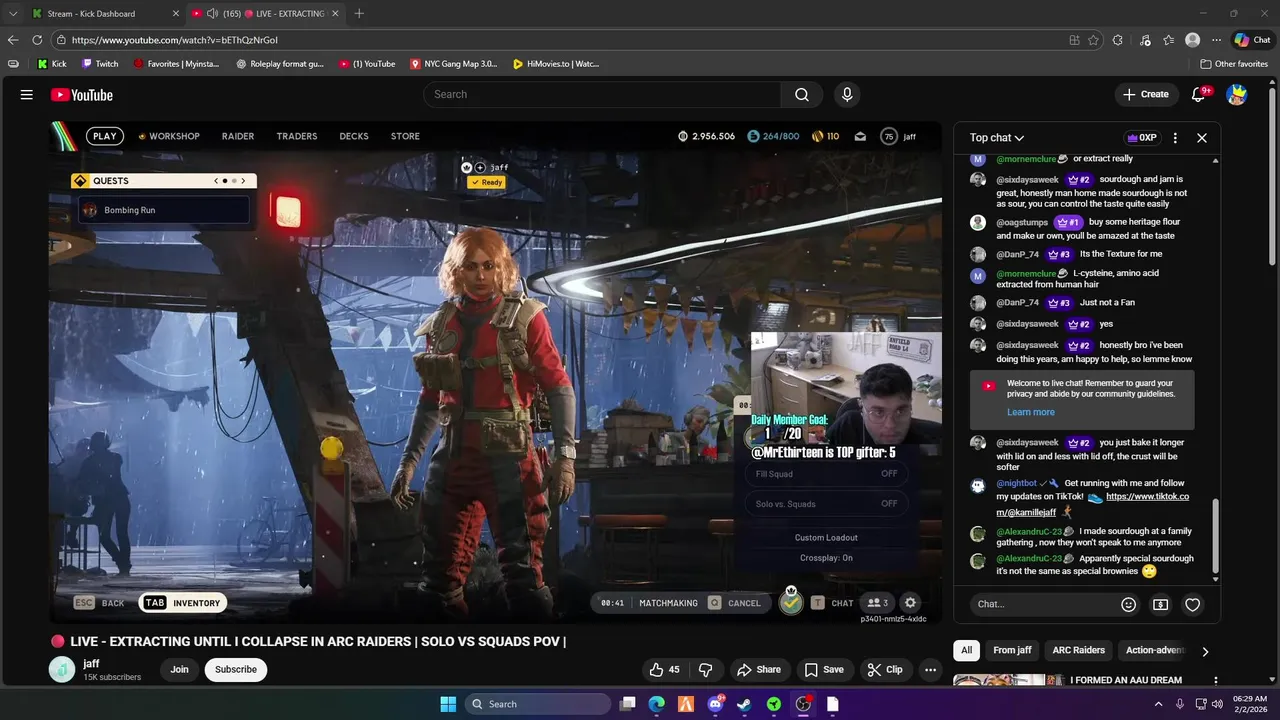Expand the Top chat dropdown
The image size is (1280, 720).
[x=997, y=138]
